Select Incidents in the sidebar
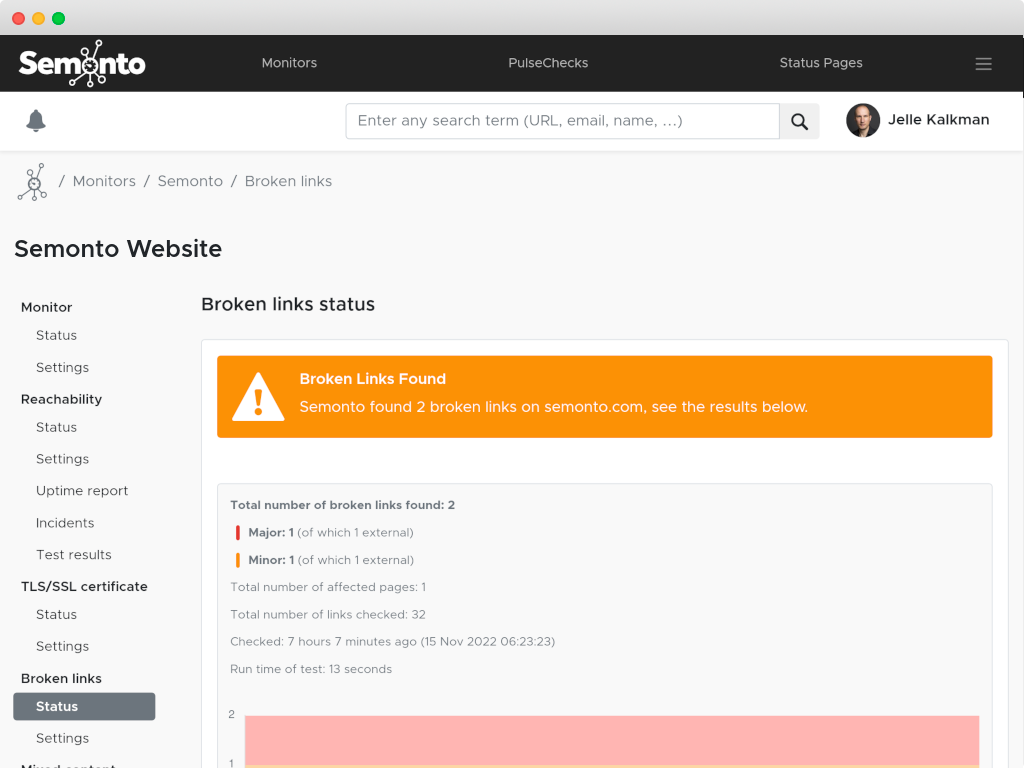This screenshot has width=1024, height=768. [65, 523]
